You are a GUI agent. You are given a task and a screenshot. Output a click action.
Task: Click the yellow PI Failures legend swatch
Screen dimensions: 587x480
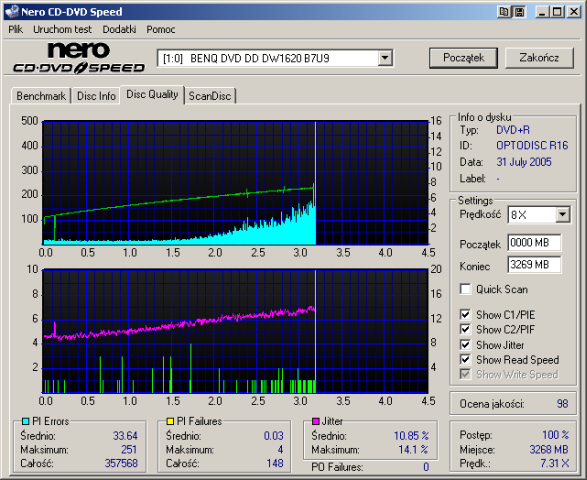pos(170,421)
